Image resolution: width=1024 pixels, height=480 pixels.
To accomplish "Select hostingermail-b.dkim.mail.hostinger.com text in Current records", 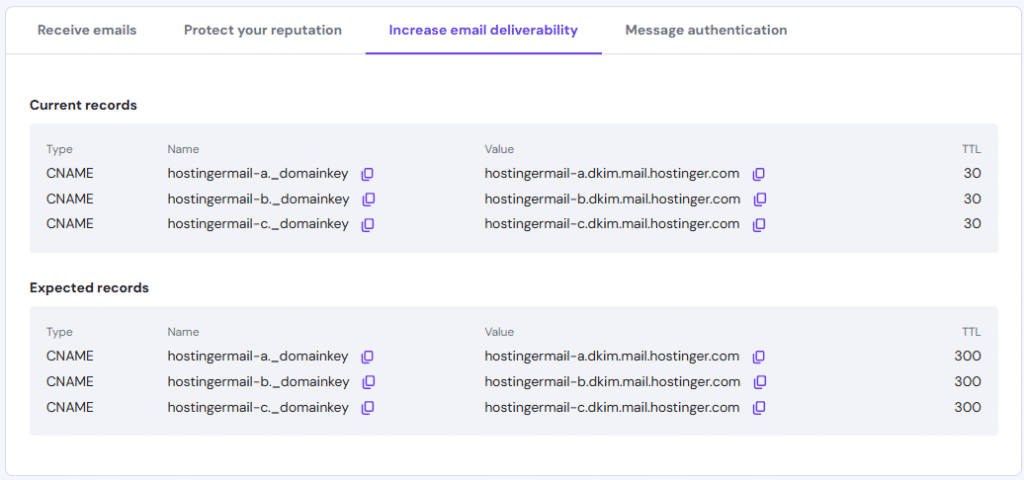I will pos(613,199).
